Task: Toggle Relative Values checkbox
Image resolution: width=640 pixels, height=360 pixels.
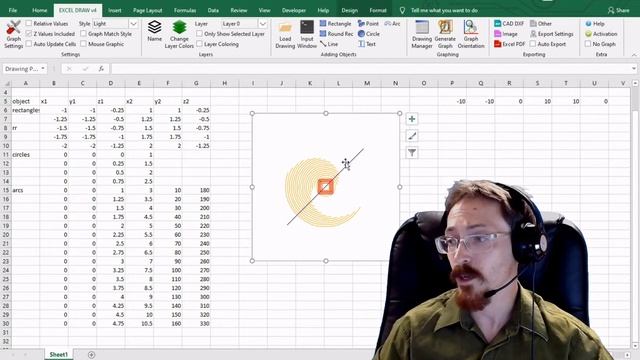Action: (29, 24)
